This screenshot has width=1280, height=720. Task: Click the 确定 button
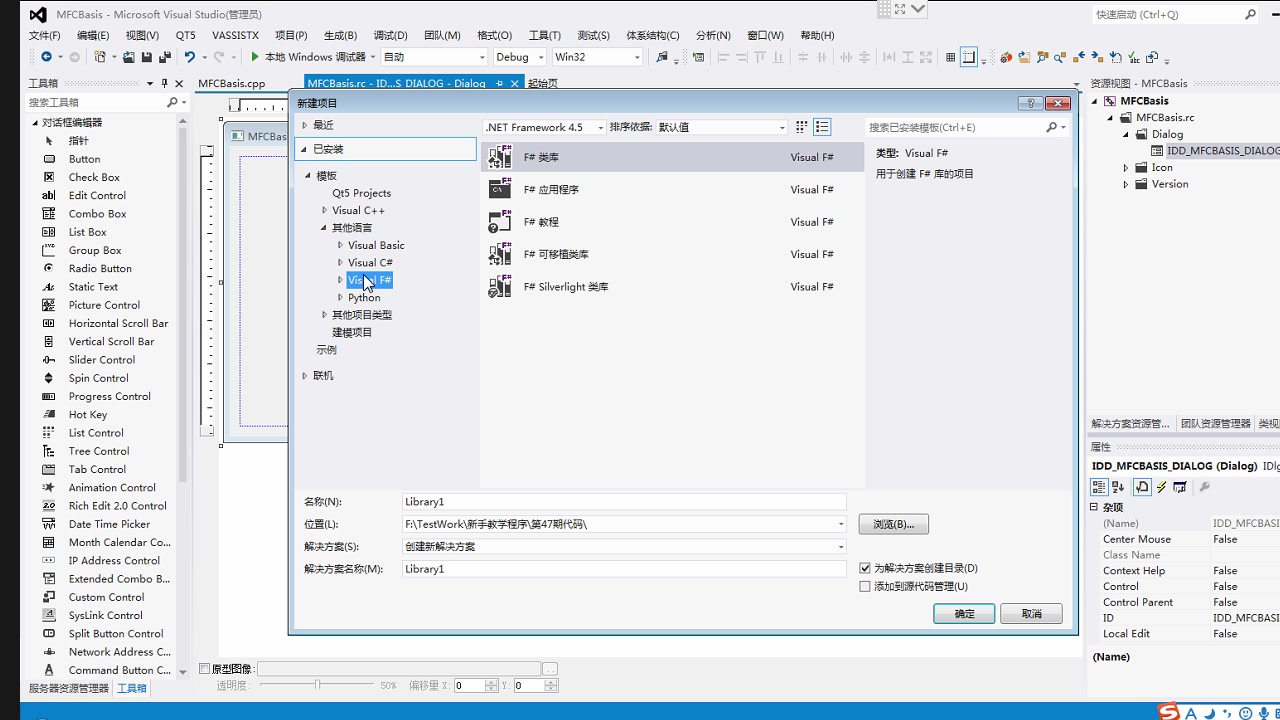[x=964, y=614]
